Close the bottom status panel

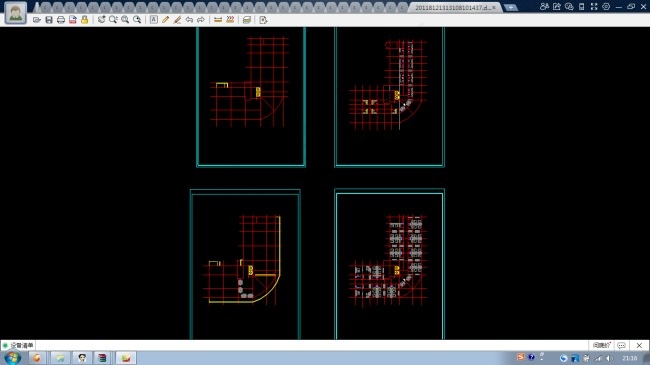pos(639,345)
